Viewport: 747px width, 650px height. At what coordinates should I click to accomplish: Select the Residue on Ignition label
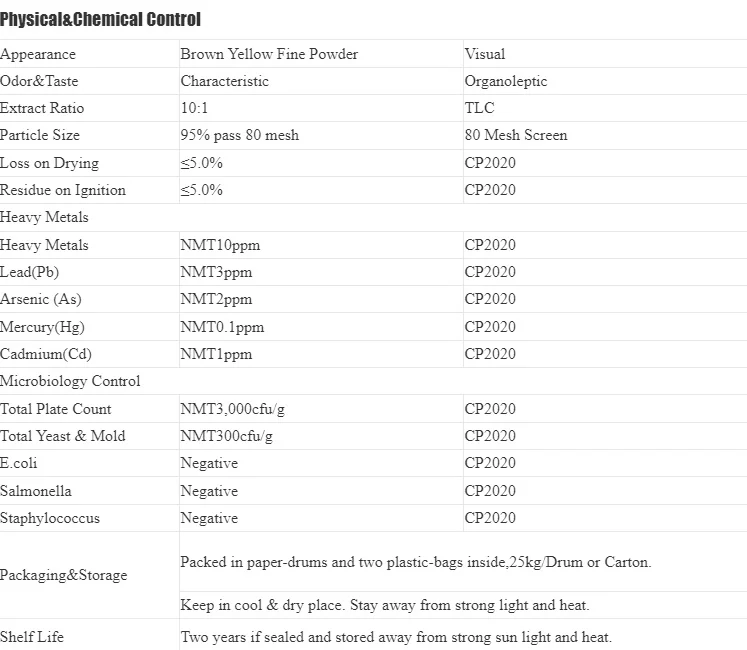click(63, 190)
